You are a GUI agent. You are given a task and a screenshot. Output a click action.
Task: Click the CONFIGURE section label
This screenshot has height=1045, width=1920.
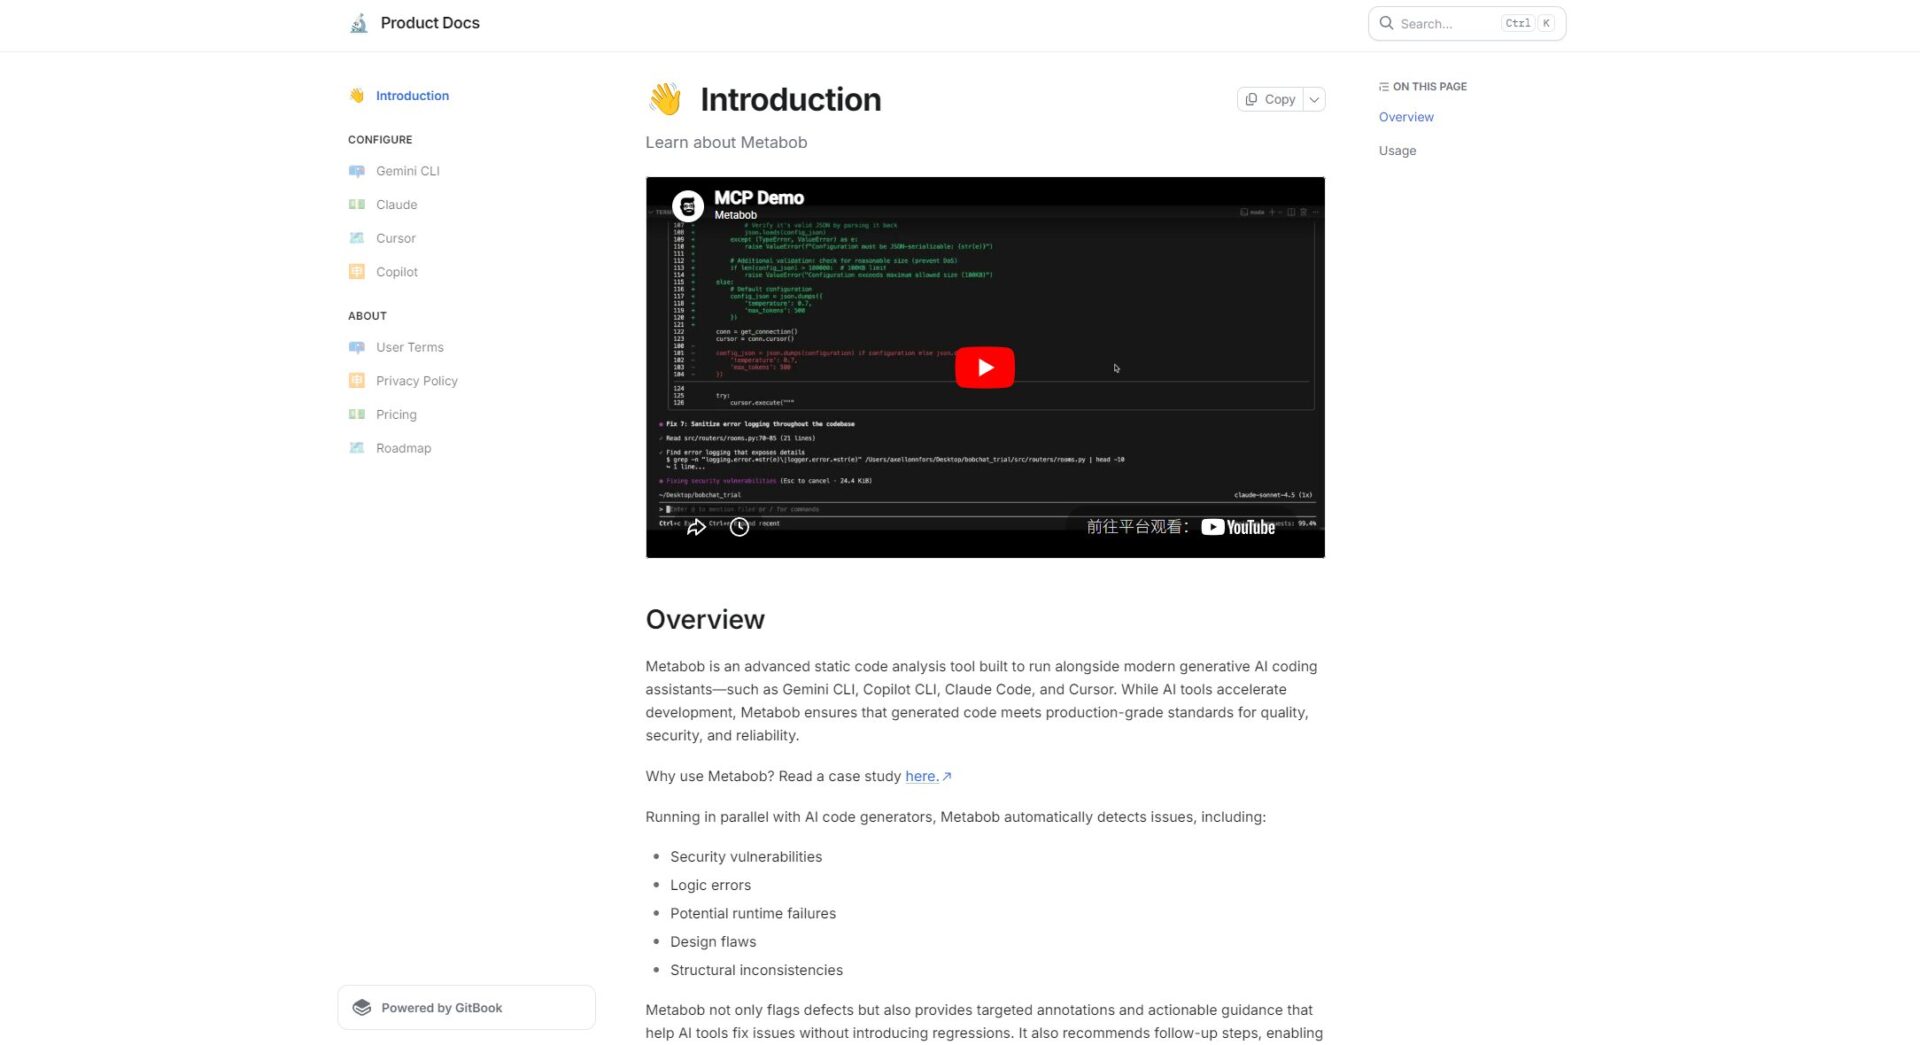click(380, 140)
